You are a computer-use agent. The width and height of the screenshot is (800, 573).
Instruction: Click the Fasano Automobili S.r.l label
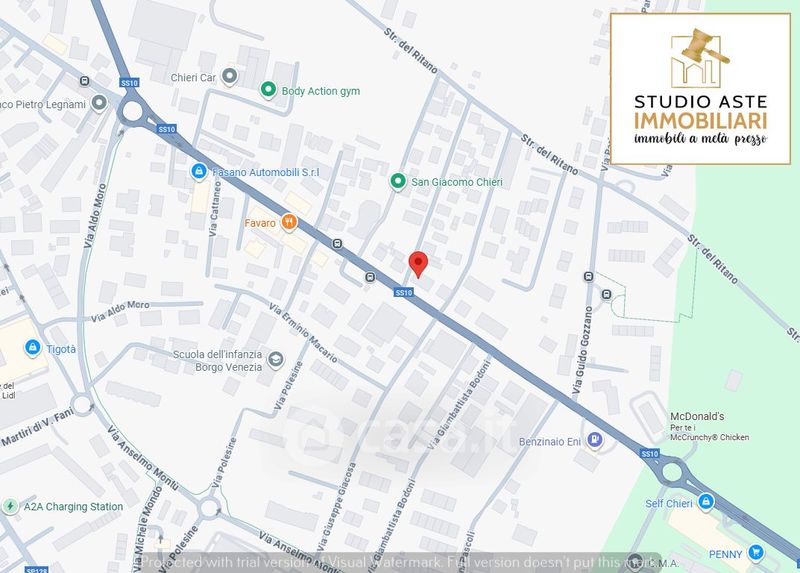[x=266, y=172]
